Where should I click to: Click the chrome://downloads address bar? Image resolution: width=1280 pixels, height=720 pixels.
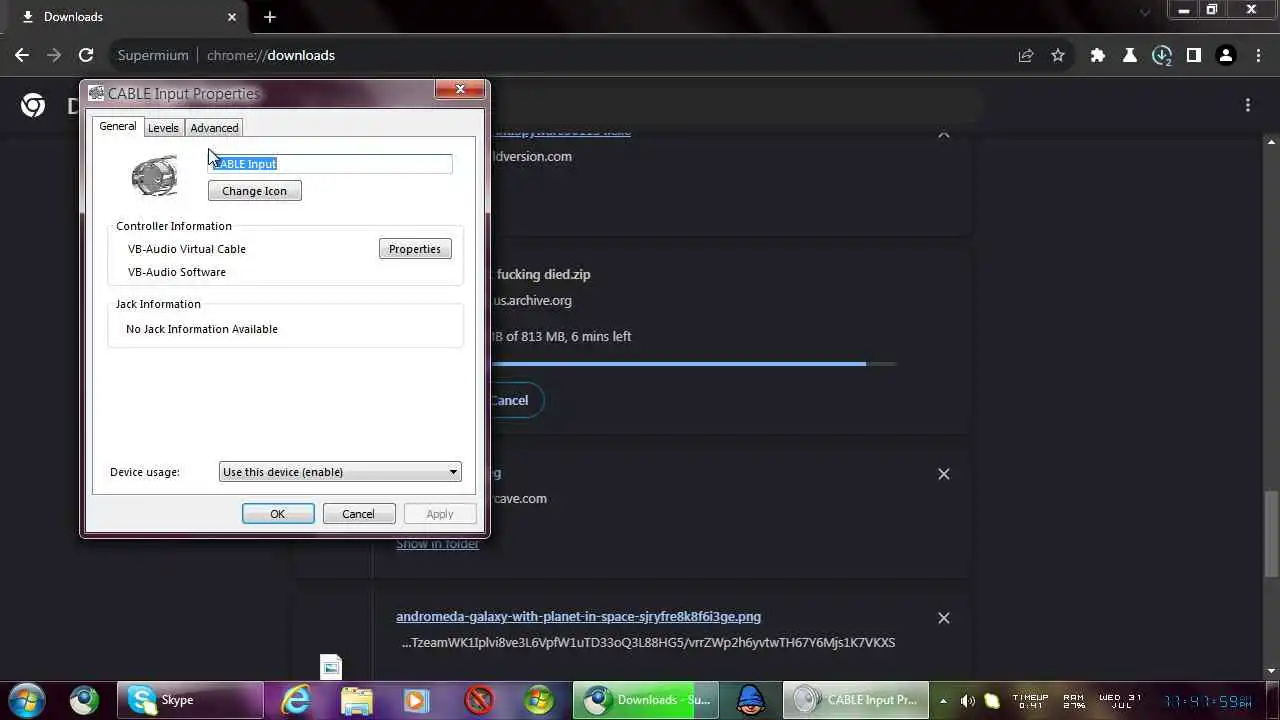[x=560, y=55]
